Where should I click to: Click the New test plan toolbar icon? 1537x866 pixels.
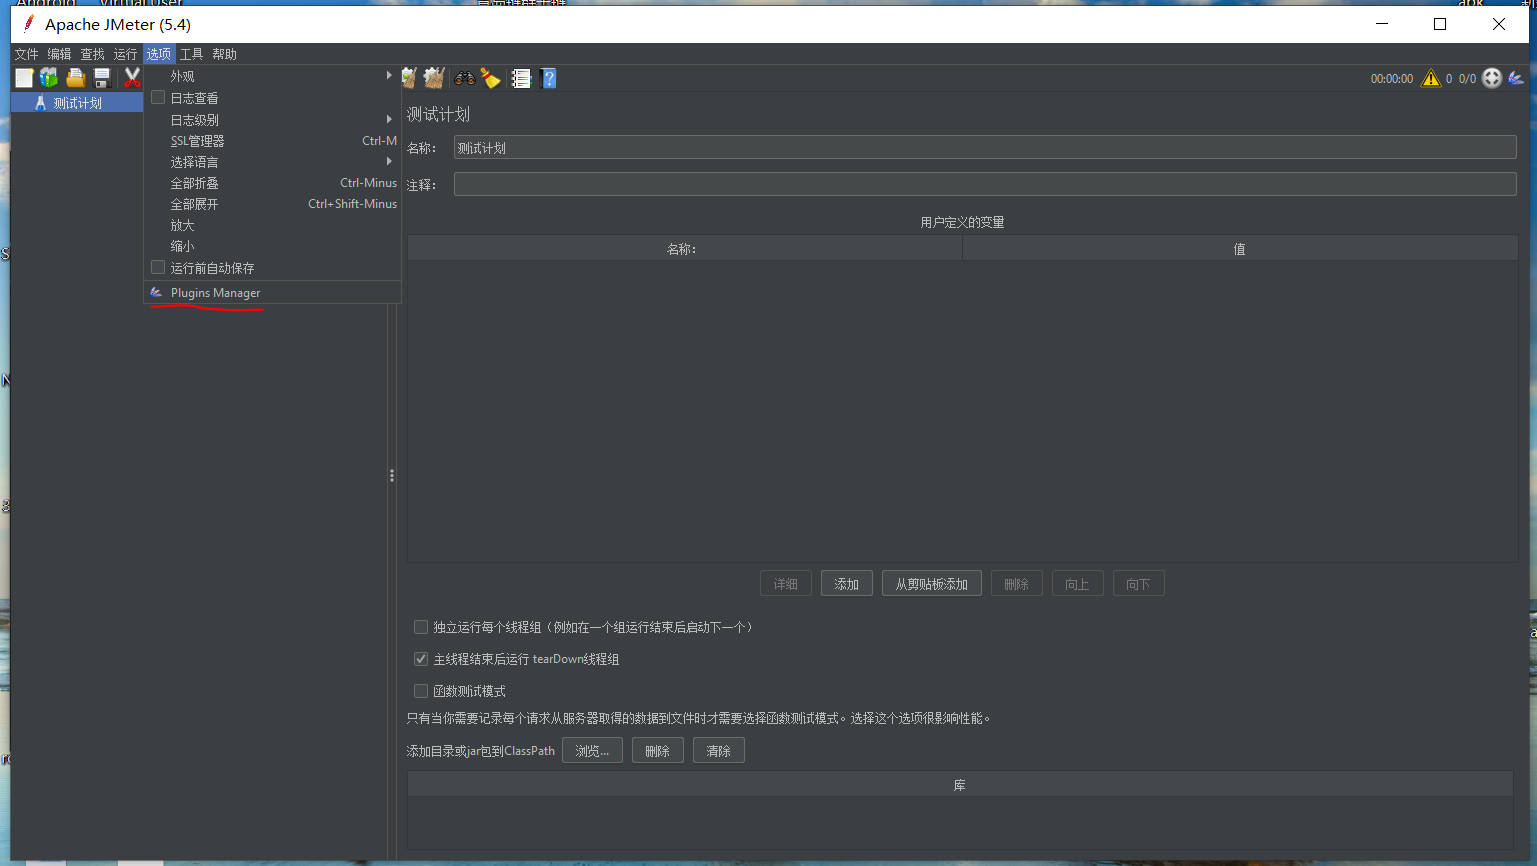tap(24, 78)
